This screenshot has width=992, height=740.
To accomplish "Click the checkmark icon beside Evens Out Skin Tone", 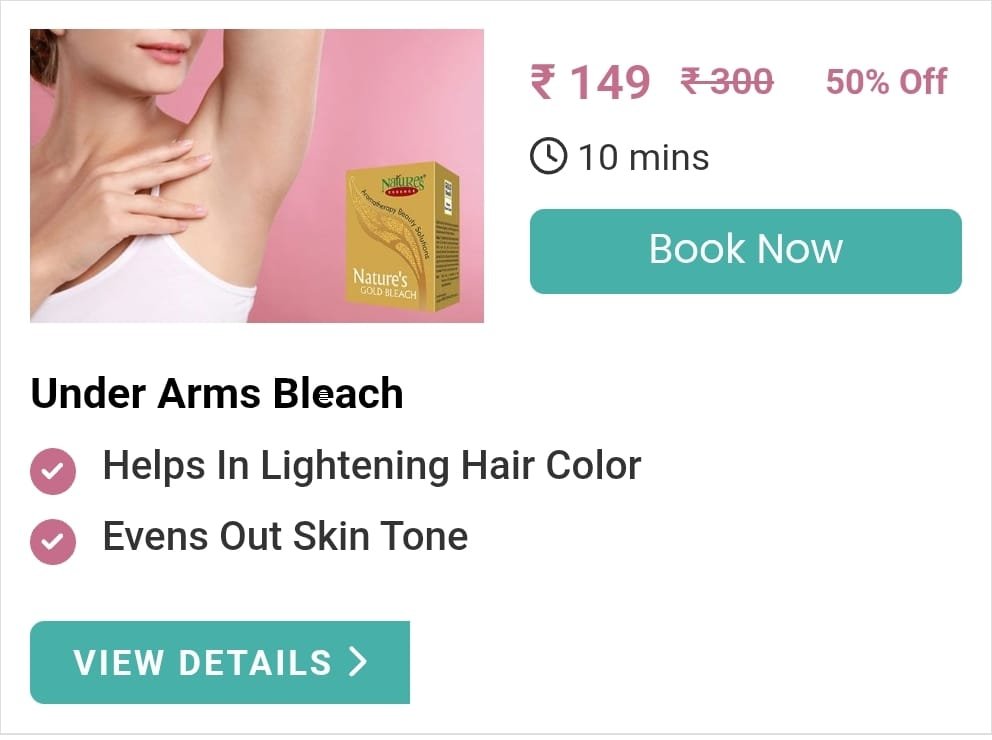I will pos(53,541).
